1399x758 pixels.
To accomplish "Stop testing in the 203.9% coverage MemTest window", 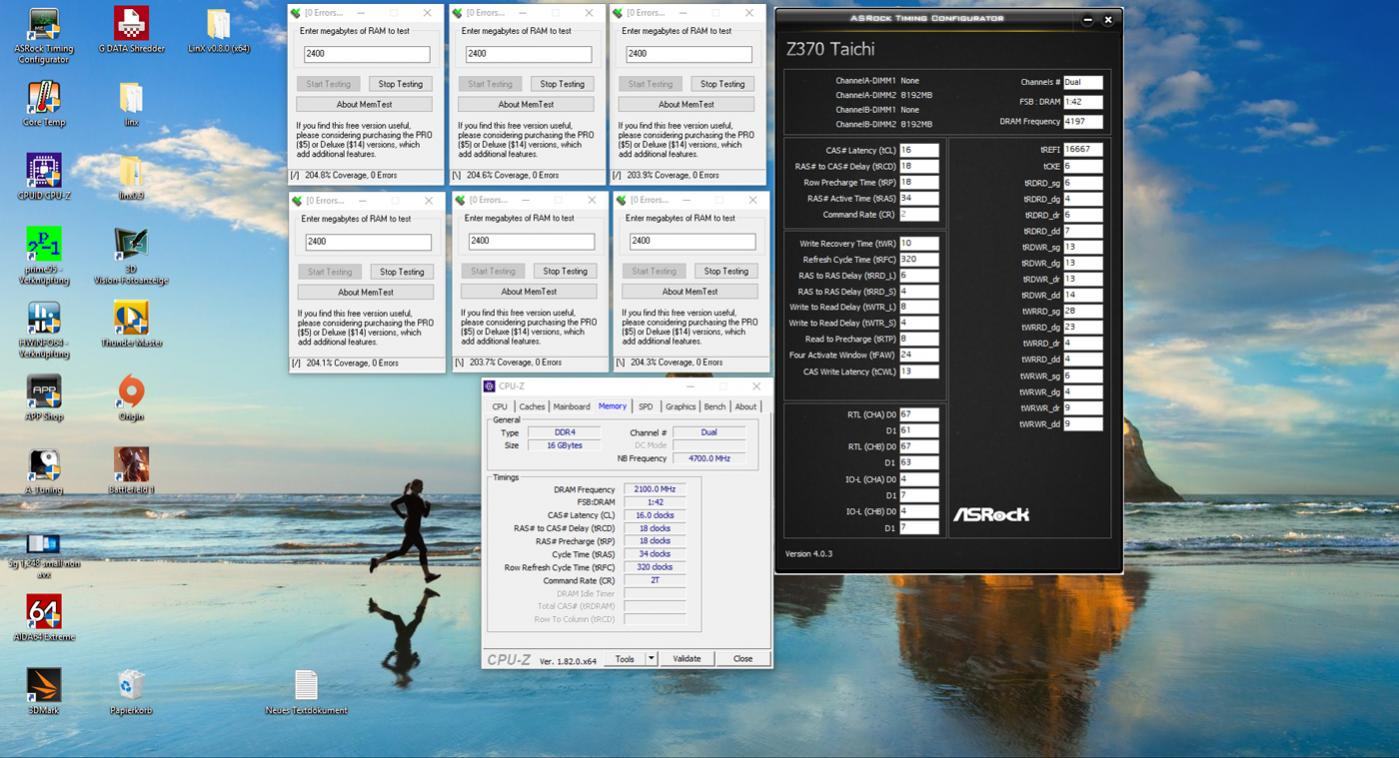I will (723, 84).
